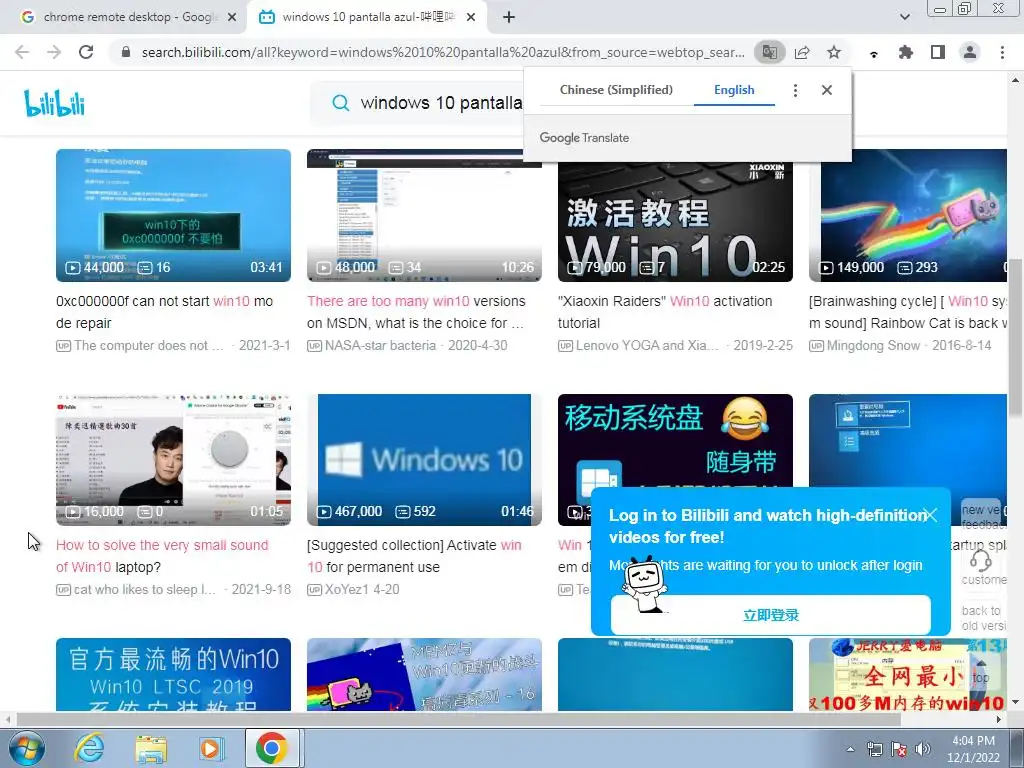The height and width of the screenshot is (768, 1024).
Task: Open uploader cat who likes to sleep
Action: click(x=144, y=590)
